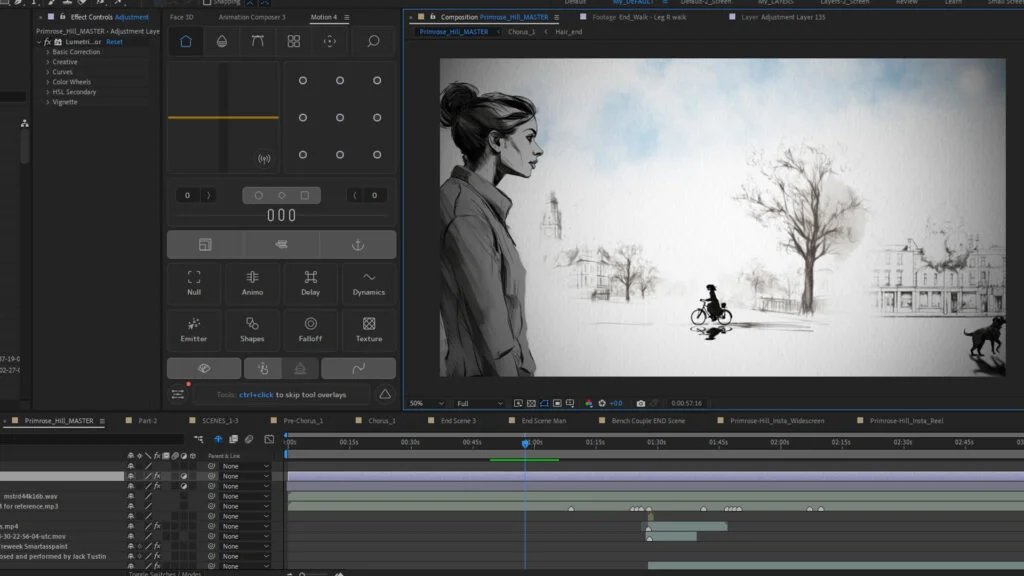Open the 50% magnification dropdown

coord(426,404)
